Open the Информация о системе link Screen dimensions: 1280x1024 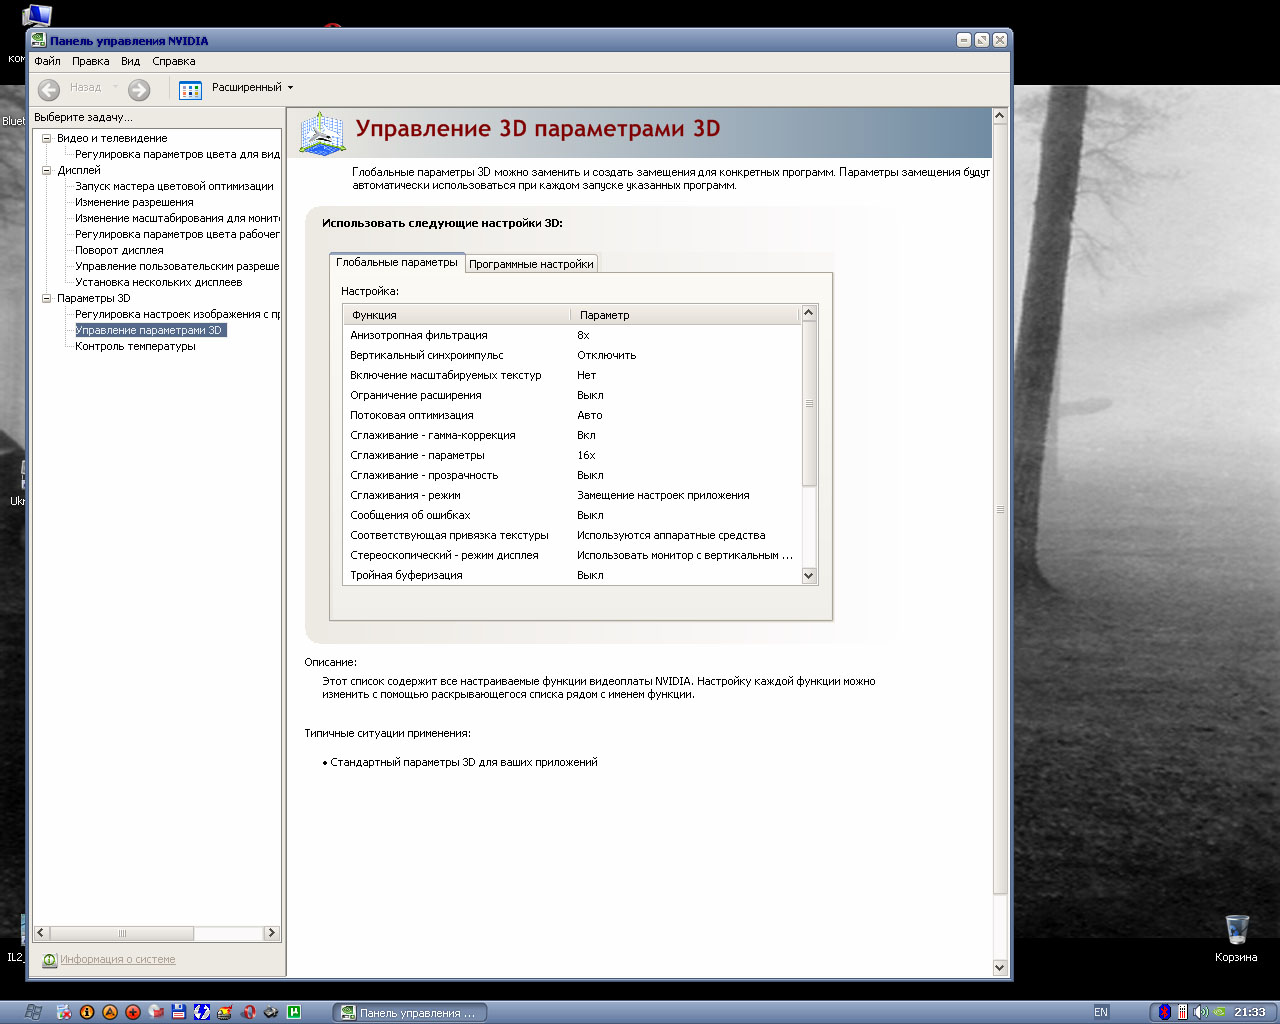(x=117, y=960)
